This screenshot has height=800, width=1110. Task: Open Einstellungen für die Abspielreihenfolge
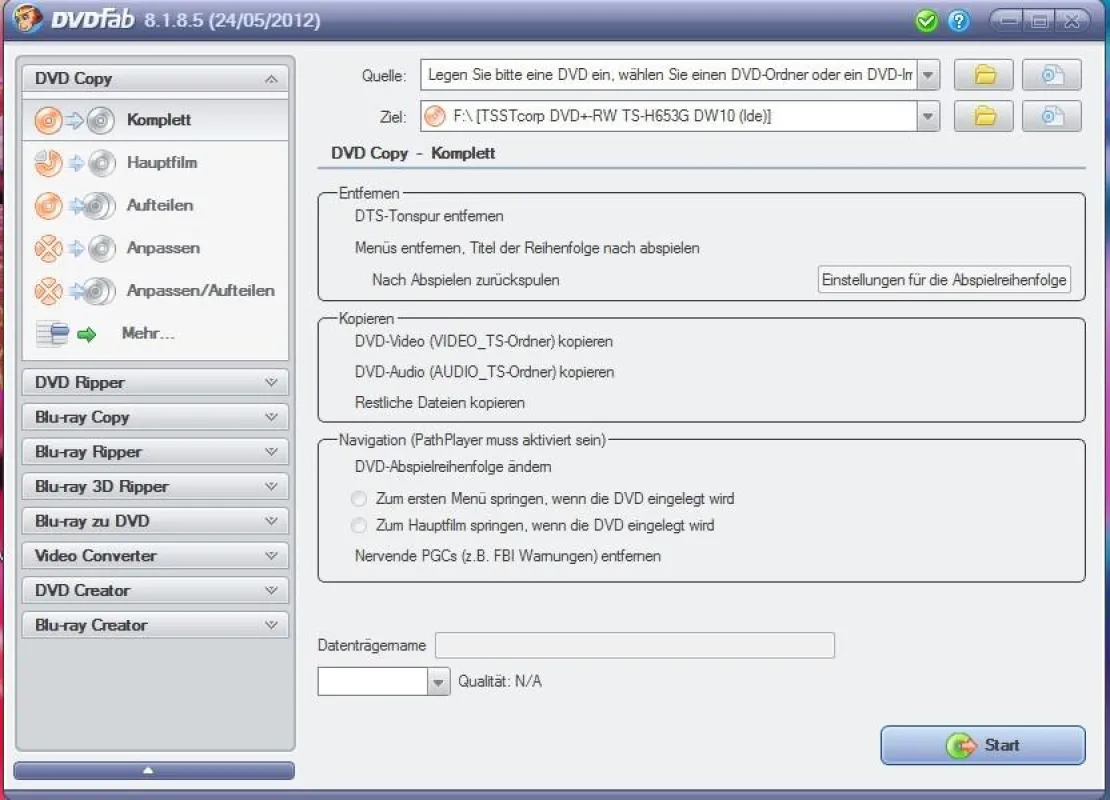pos(944,280)
